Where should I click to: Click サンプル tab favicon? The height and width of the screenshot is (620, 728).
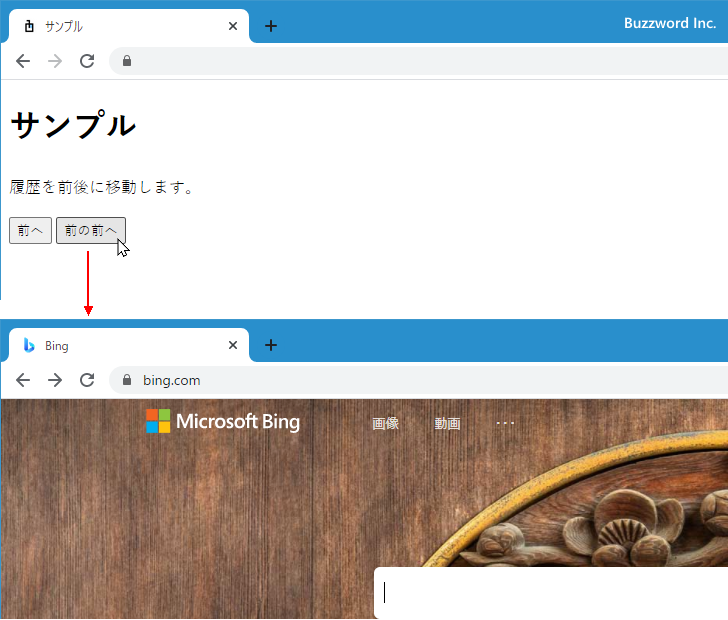coord(29,26)
